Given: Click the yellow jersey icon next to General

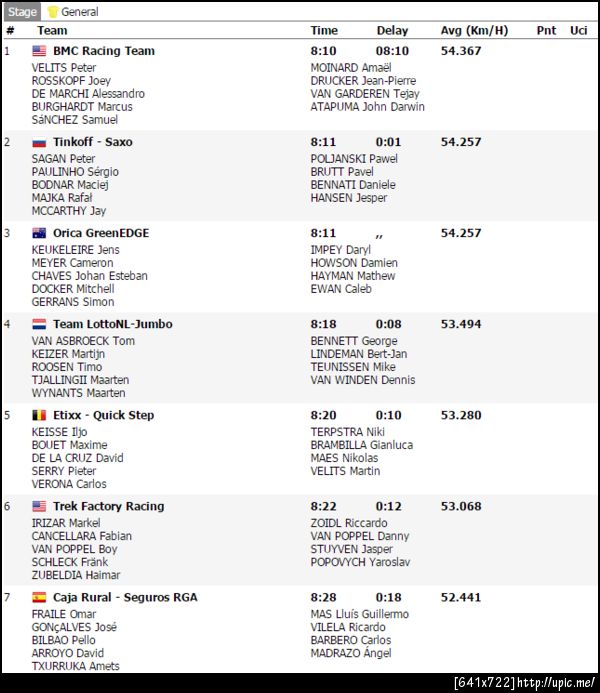Looking at the screenshot, I should click(x=53, y=12).
